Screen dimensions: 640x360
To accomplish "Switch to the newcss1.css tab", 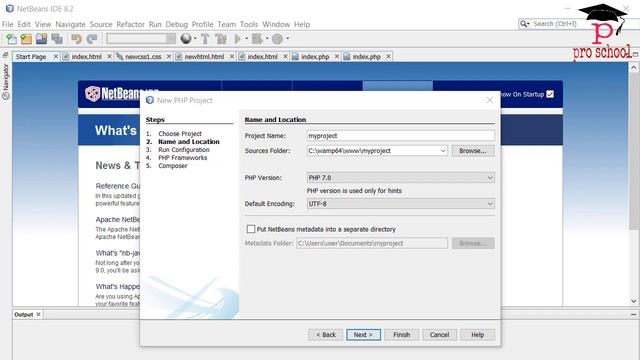I will (x=143, y=57).
